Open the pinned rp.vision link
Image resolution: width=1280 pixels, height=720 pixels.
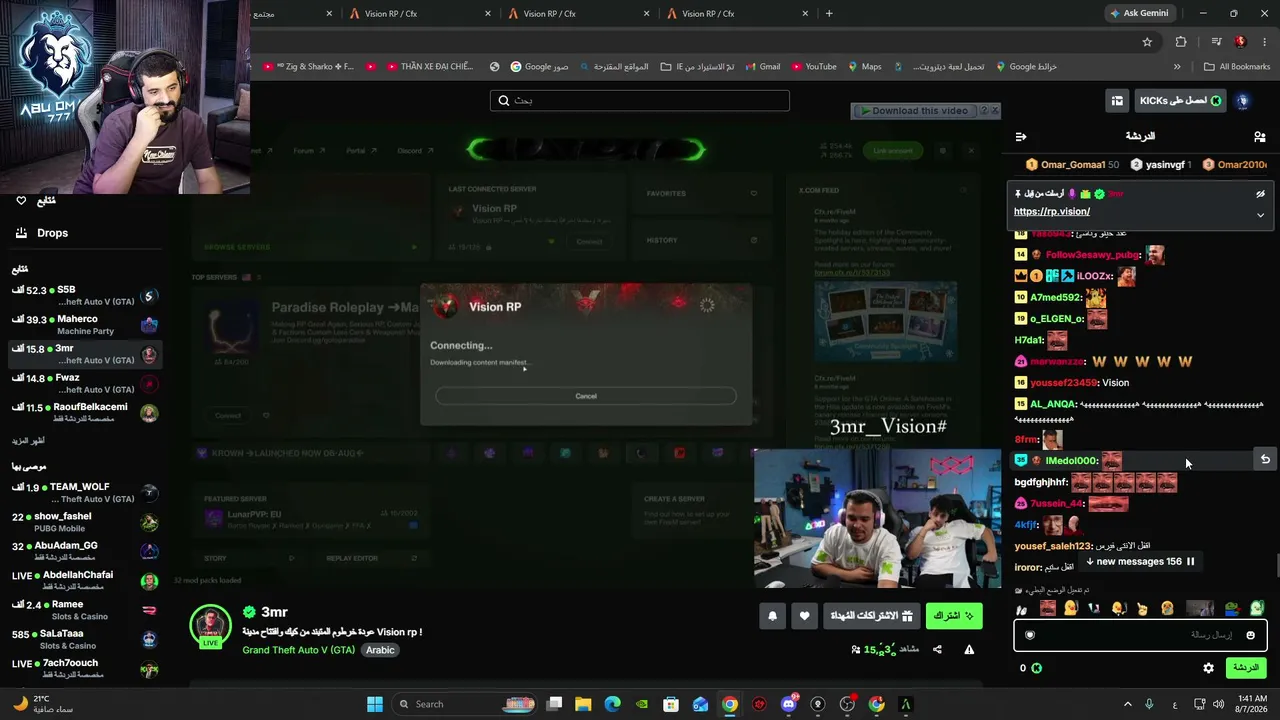coord(1052,212)
